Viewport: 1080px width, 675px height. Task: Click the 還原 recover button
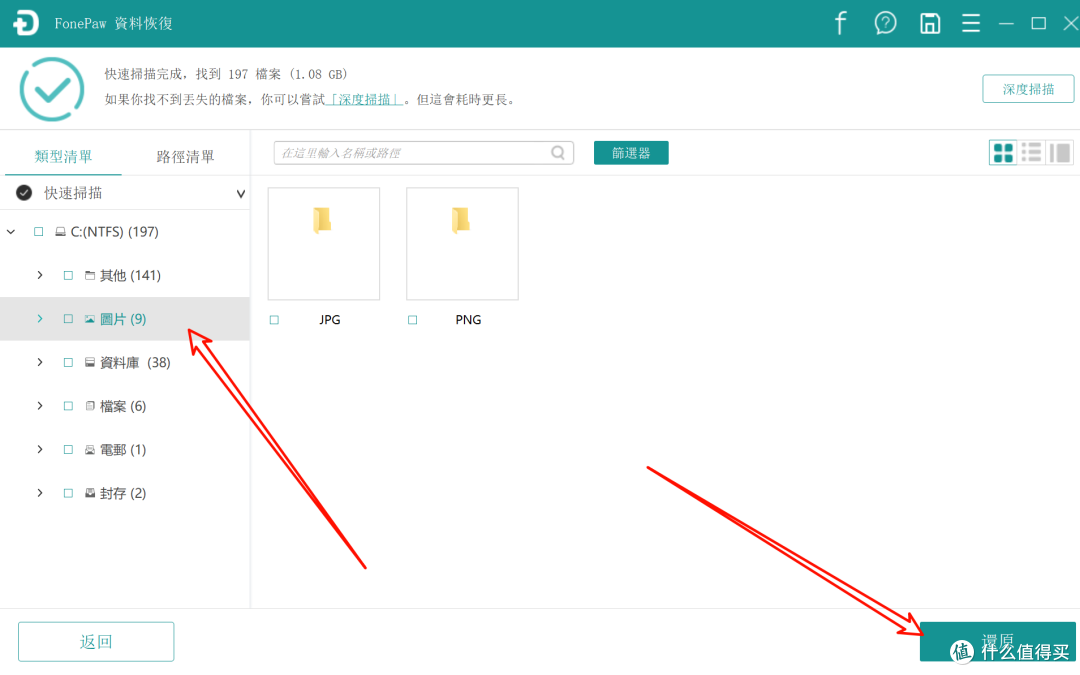pos(997,641)
